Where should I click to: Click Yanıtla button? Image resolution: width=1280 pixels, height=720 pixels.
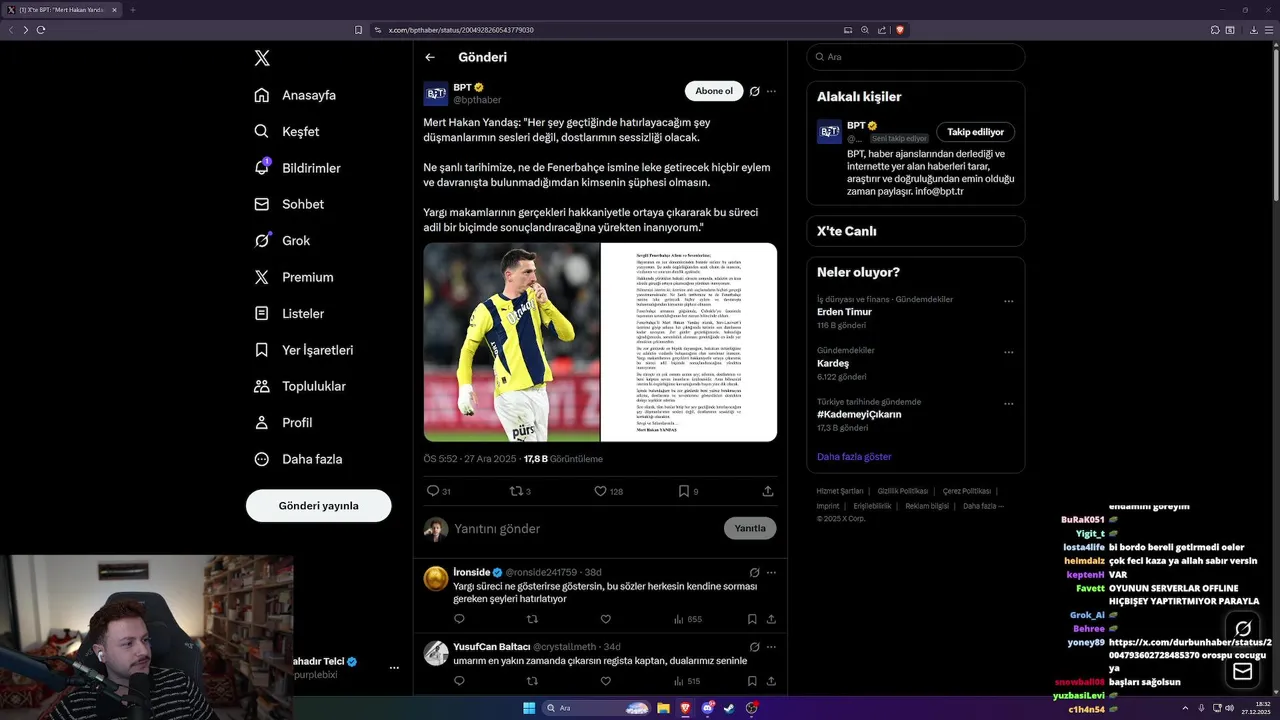pyautogui.click(x=750, y=528)
